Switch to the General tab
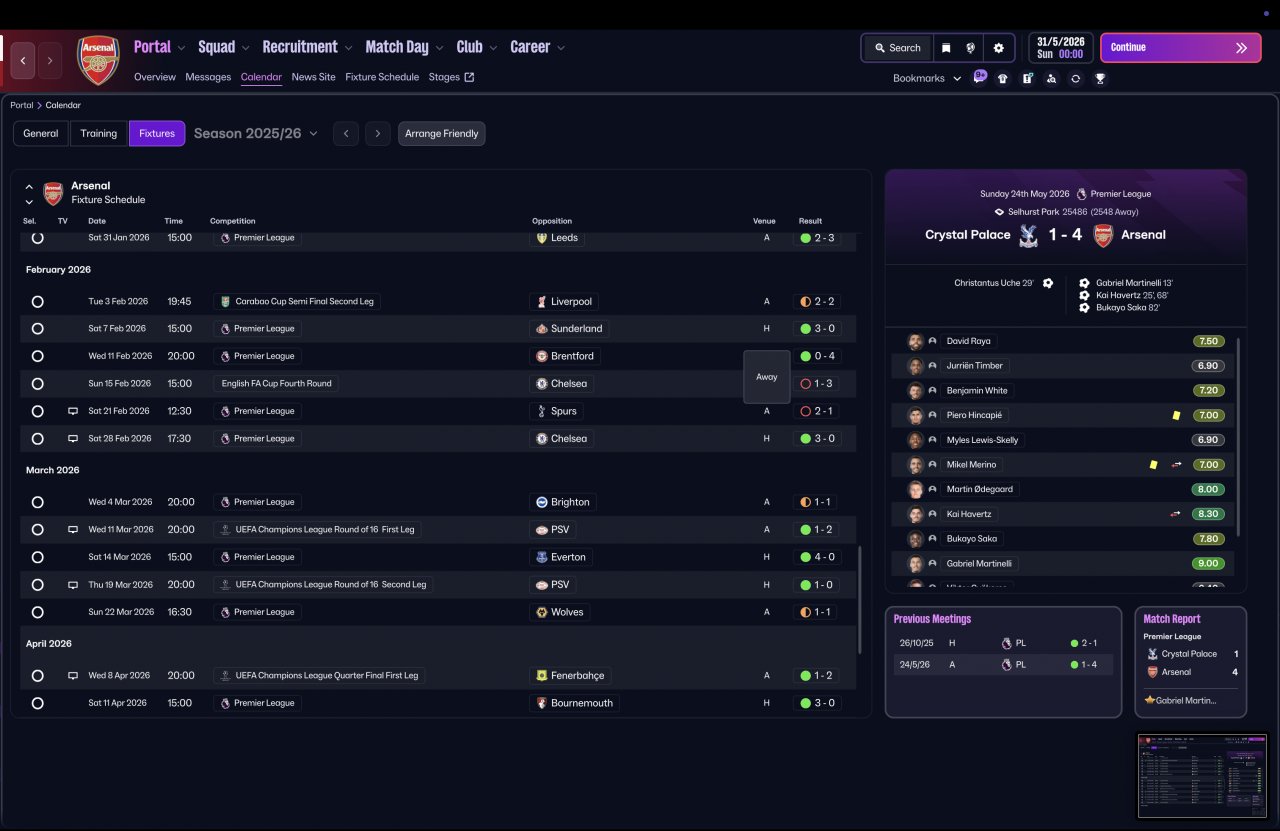Screen dimensions: 1280x831 coord(41,133)
